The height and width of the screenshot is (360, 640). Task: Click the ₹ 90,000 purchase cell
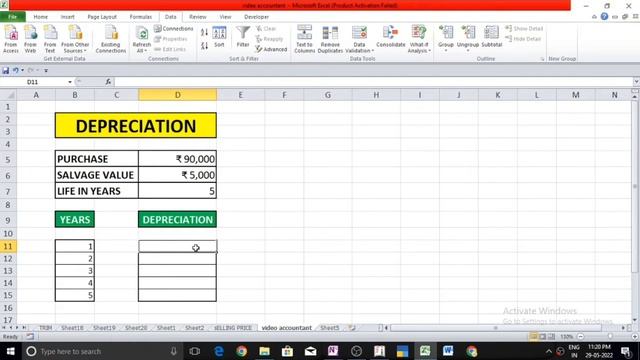click(178, 159)
